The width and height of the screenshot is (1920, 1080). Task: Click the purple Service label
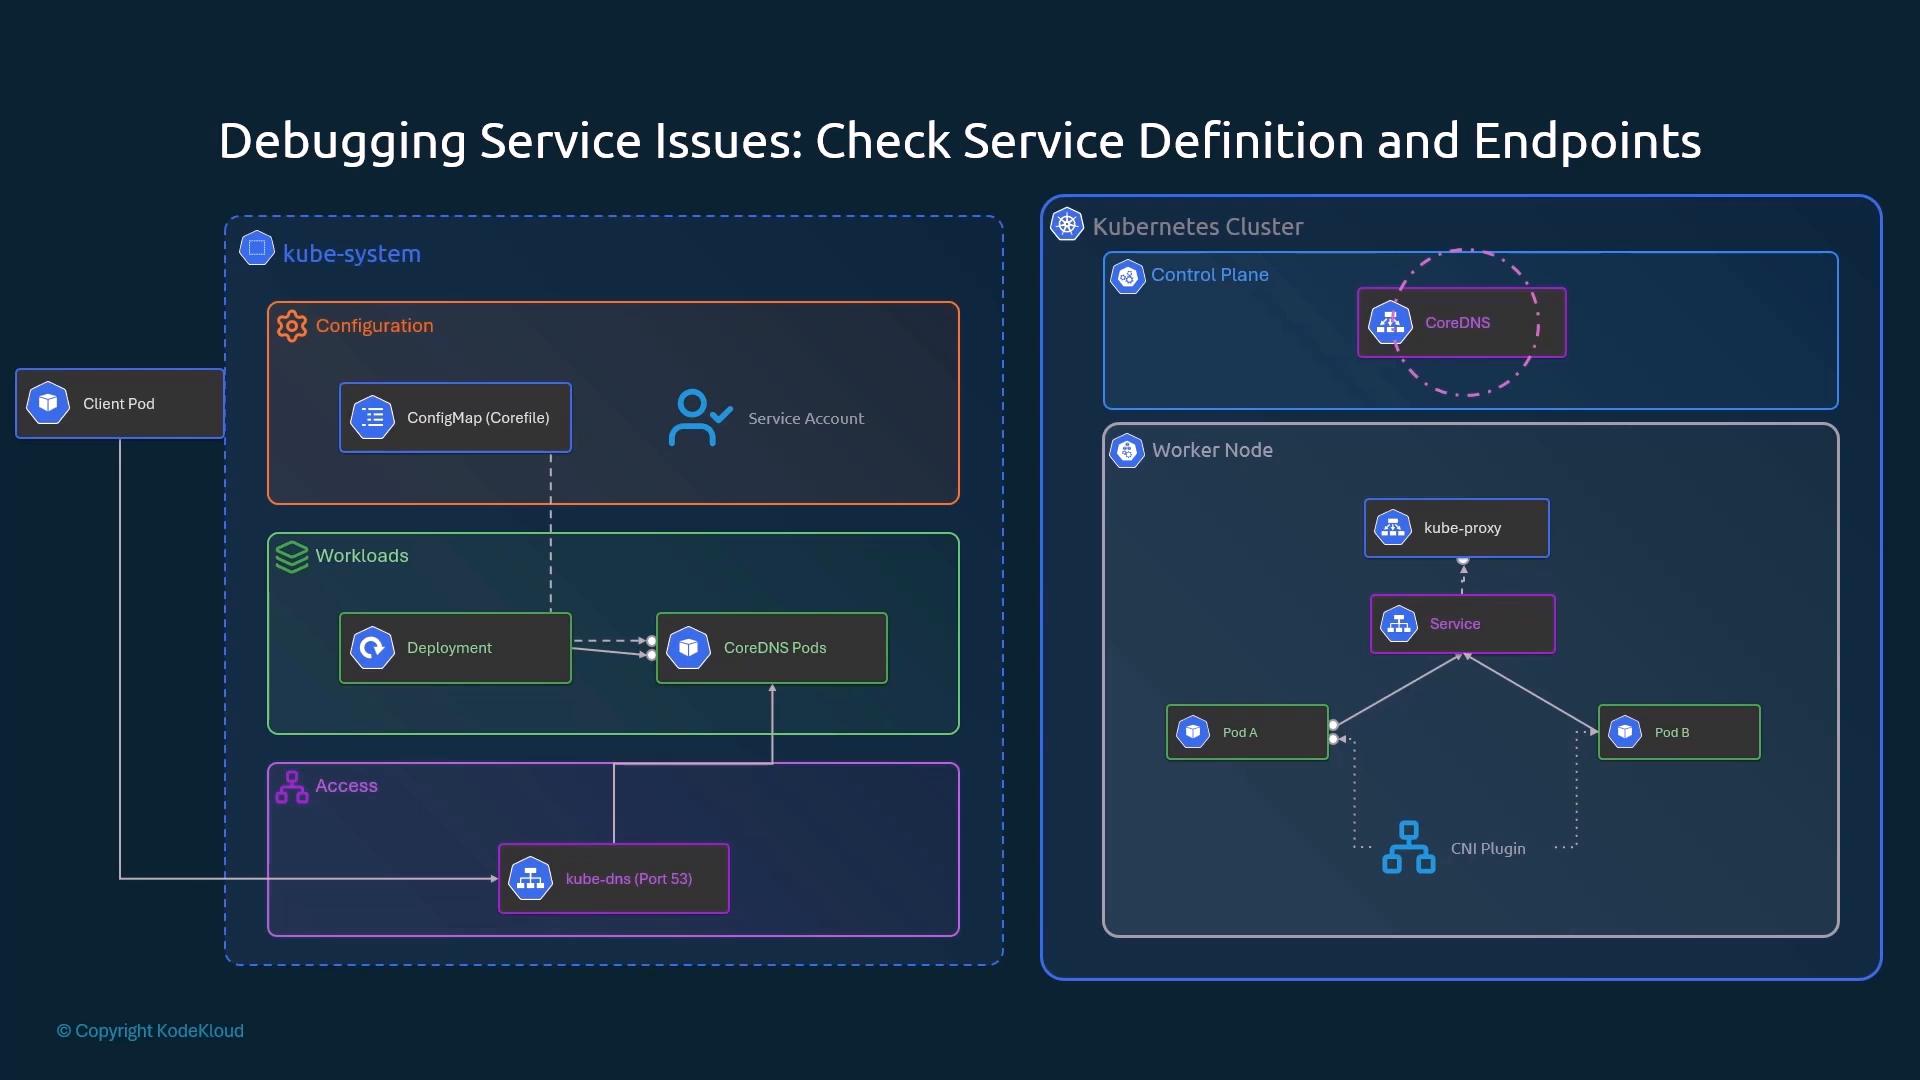[1455, 624]
